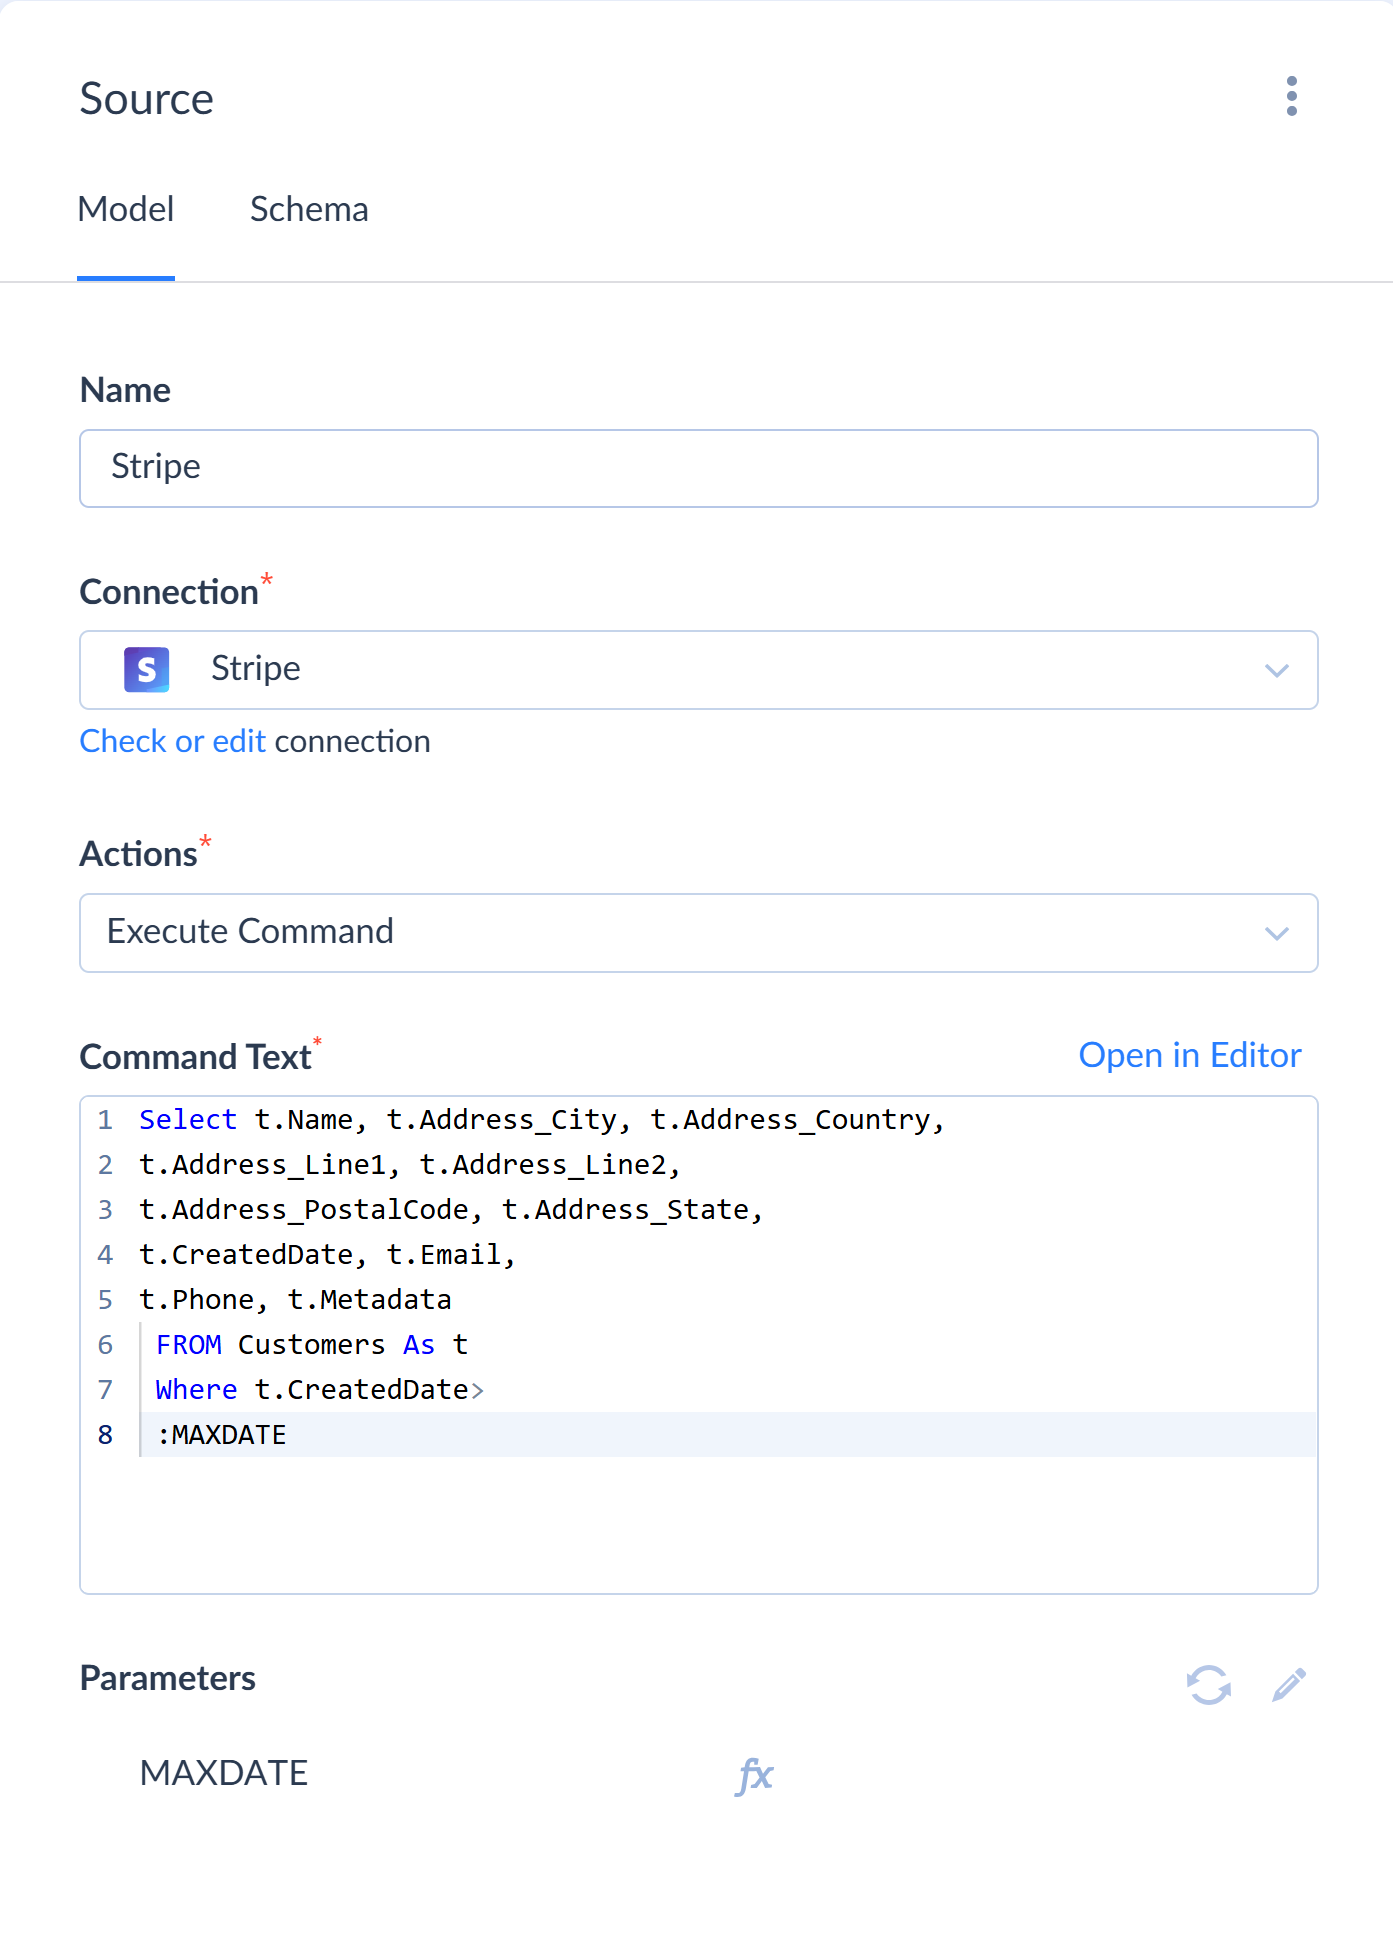1393x1951 pixels.
Task: Click the t.Phone, t.Metadata code line
Action: coord(295,1300)
